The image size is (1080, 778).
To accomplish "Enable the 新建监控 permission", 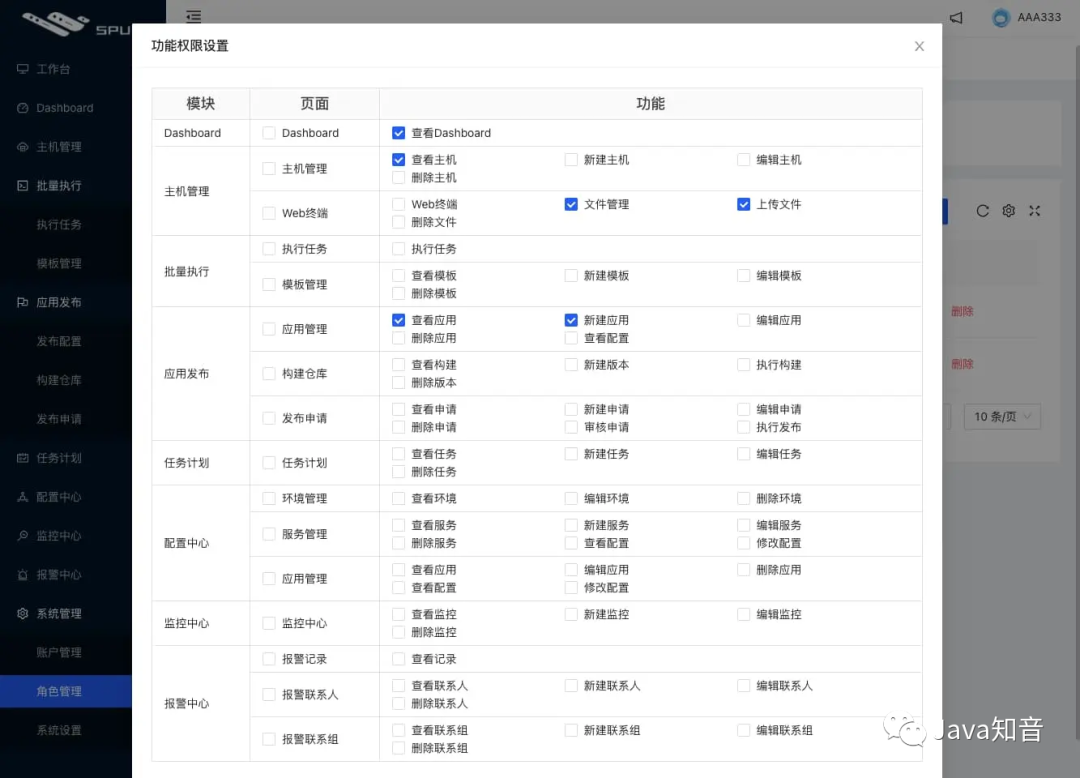I will click(571, 614).
